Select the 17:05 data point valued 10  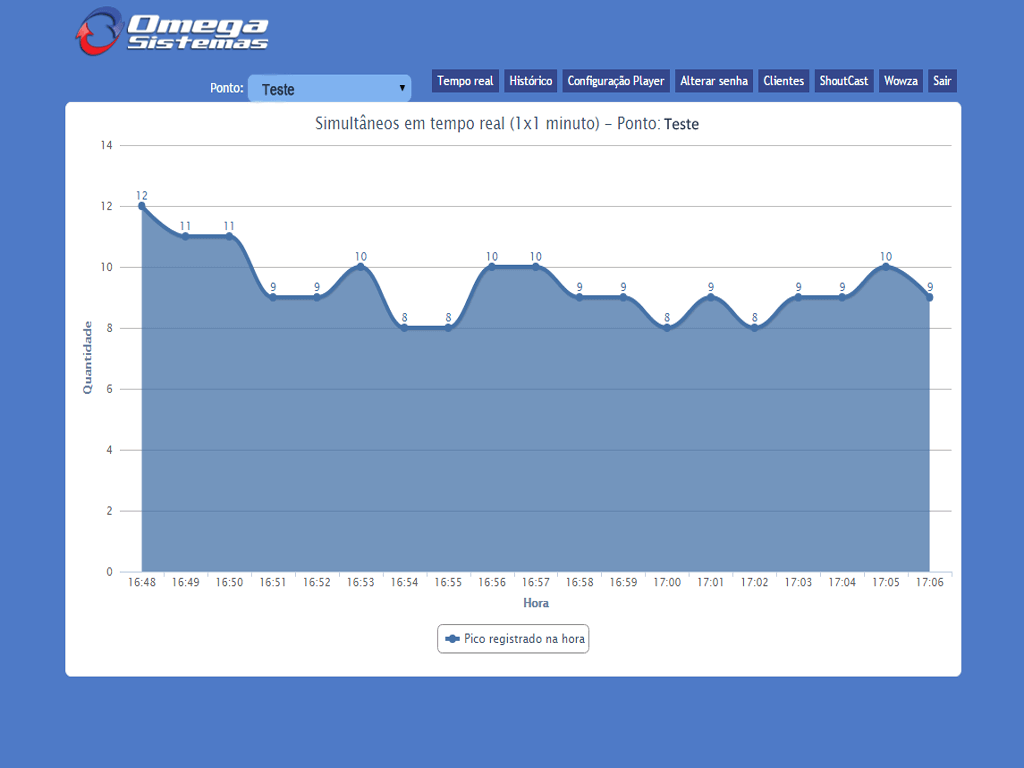click(886, 267)
